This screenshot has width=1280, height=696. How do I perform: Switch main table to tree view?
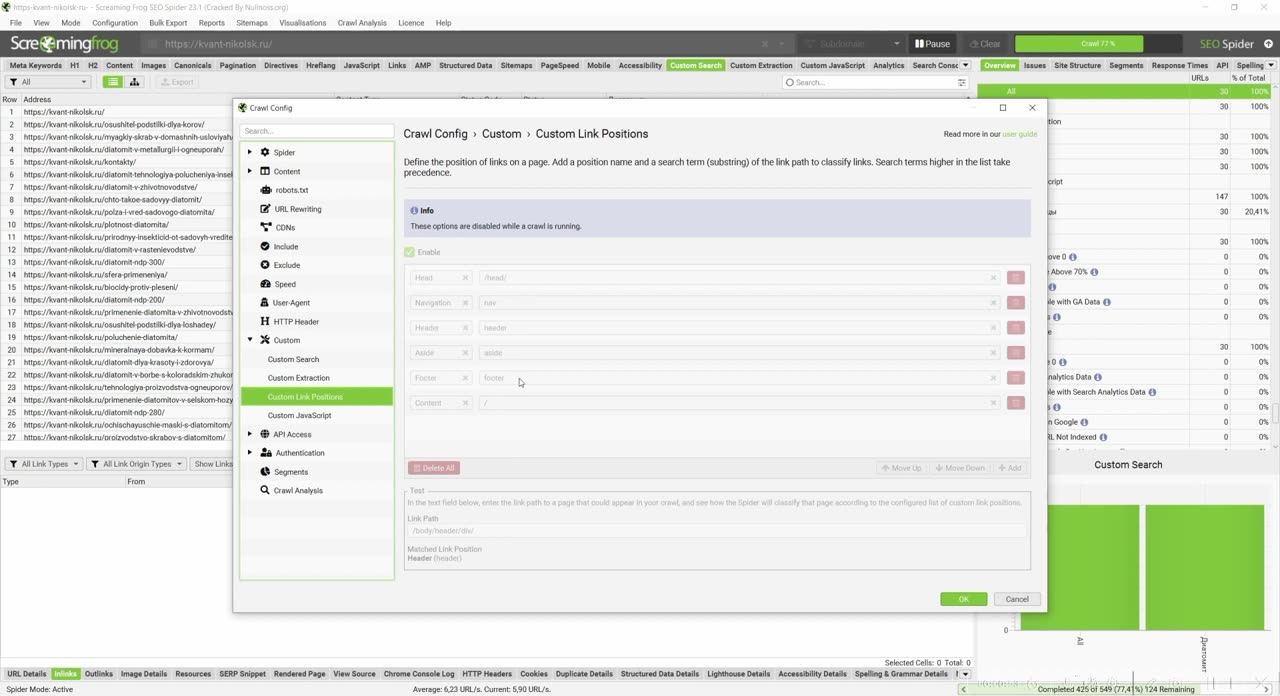pos(134,82)
